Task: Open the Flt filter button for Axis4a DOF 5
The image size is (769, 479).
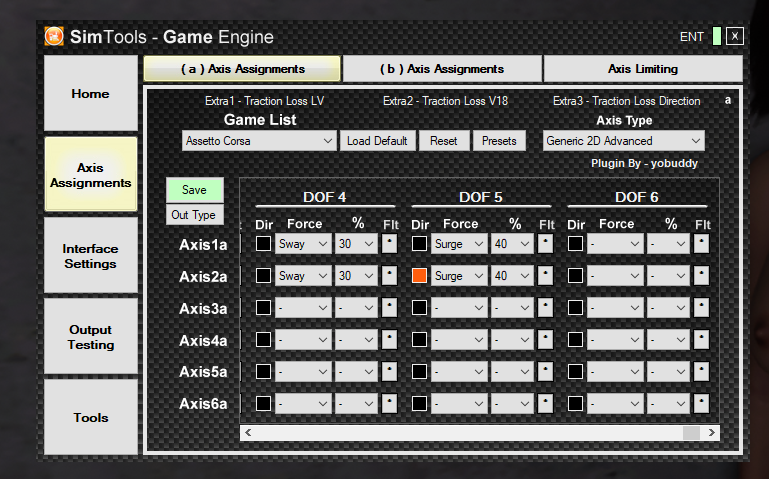Action: pyautogui.click(x=545, y=339)
